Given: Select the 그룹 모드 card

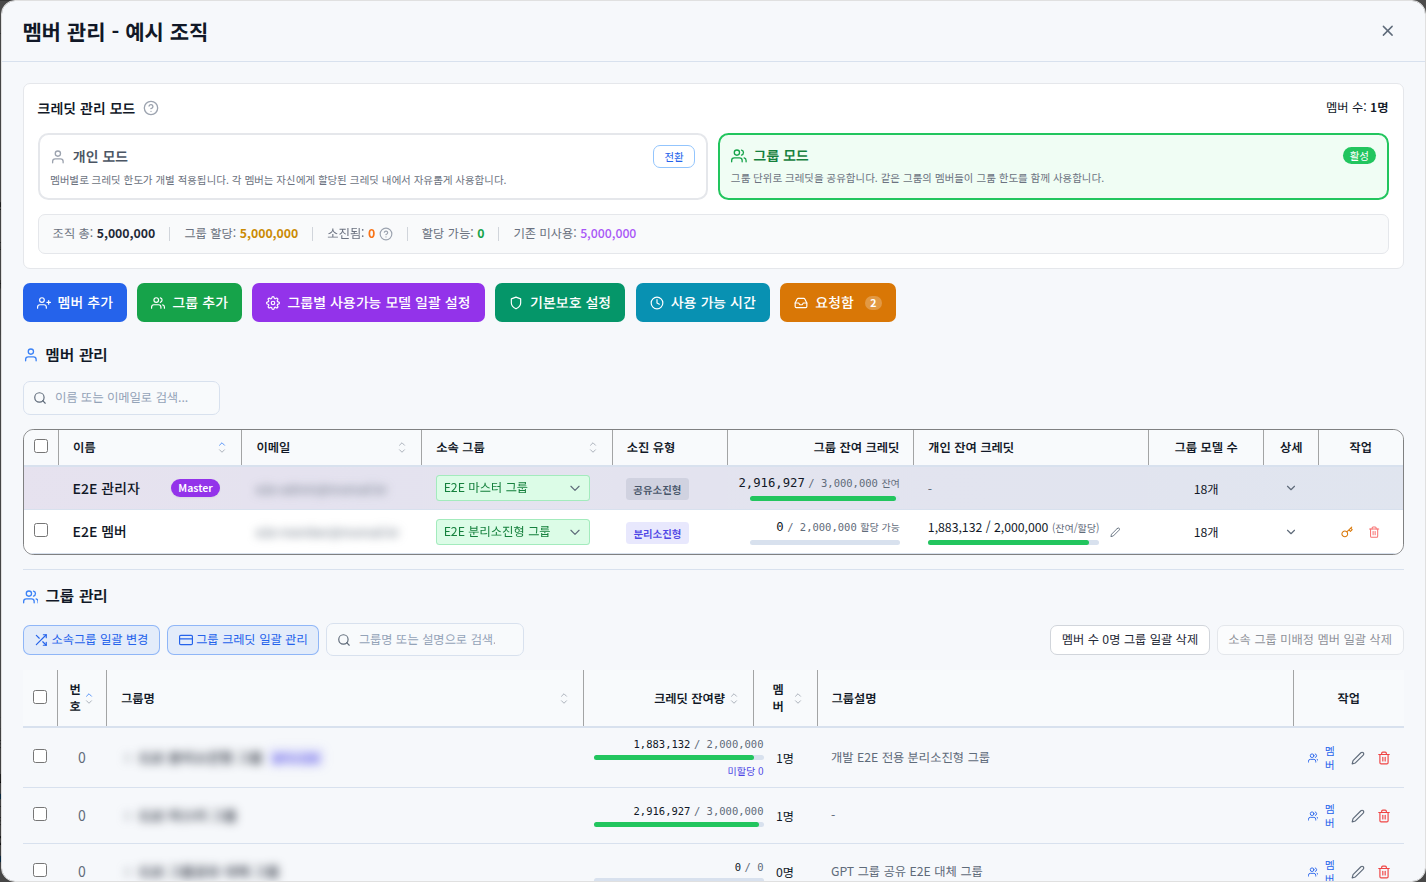Looking at the screenshot, I should [1053, 167].
